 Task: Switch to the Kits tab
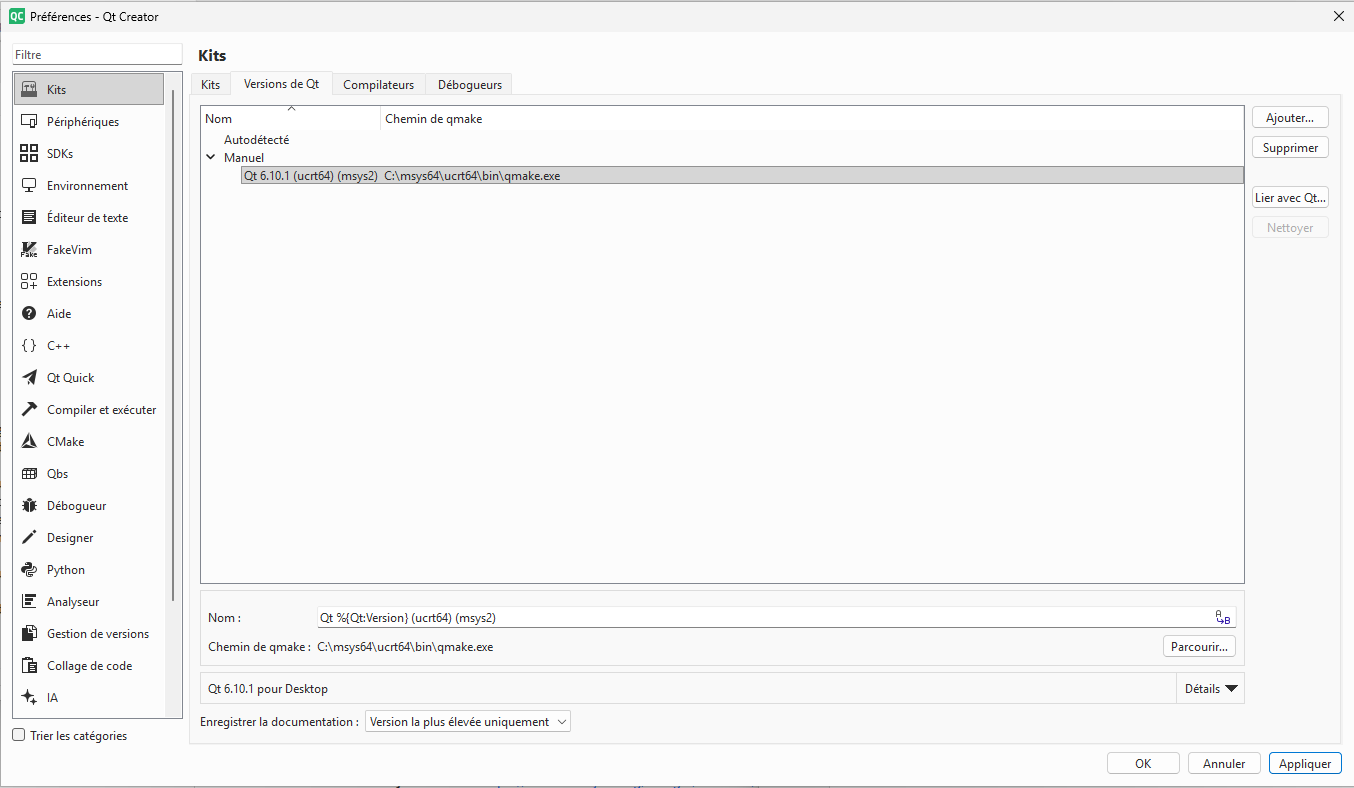[x=210, y=85]
